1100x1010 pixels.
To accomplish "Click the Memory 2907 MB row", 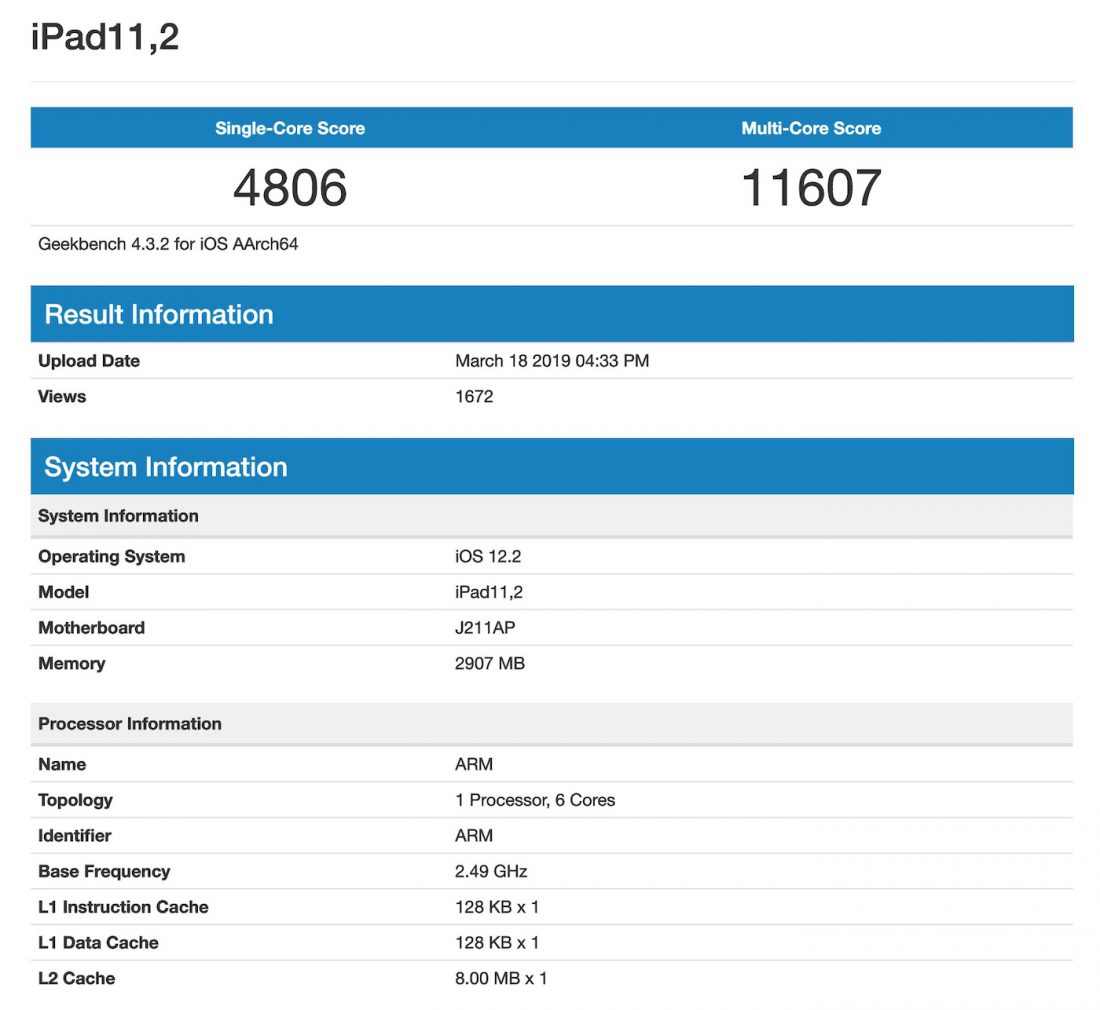I will pyautogui.click(x=489, y=663).
